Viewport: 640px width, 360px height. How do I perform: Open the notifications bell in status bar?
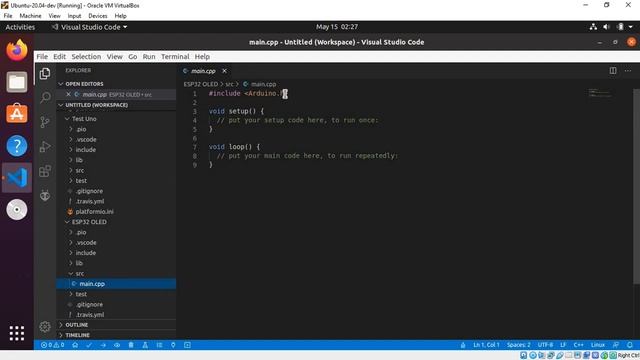[x=630, y=345]
